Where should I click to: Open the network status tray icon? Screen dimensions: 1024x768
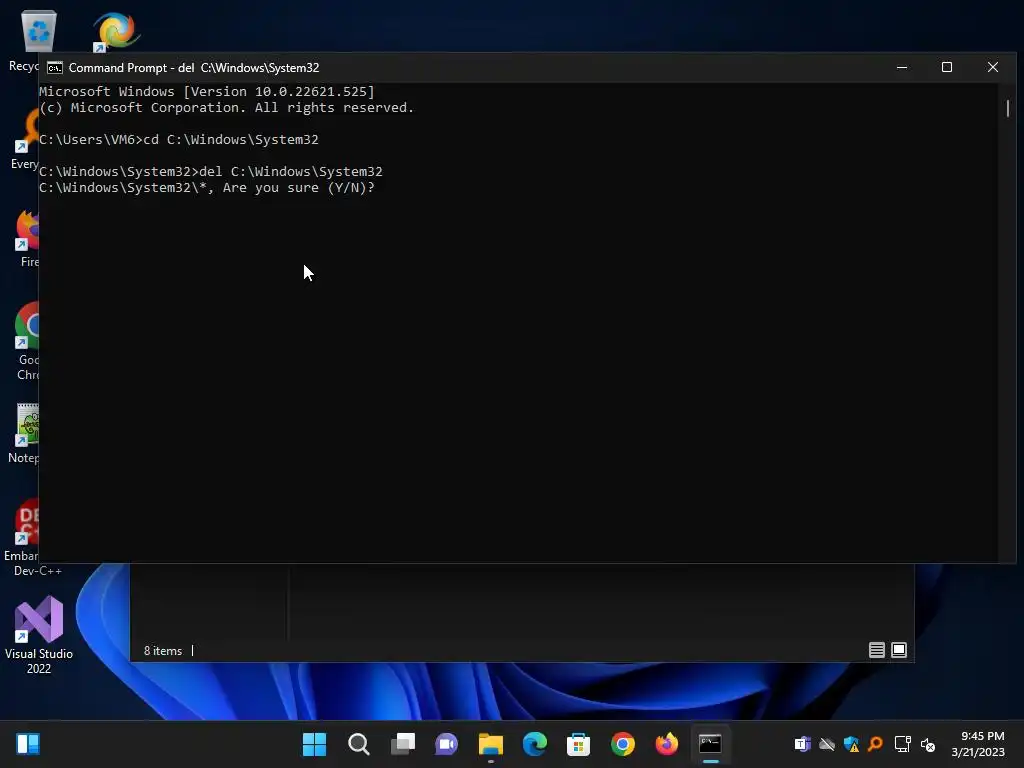(903, 744)
